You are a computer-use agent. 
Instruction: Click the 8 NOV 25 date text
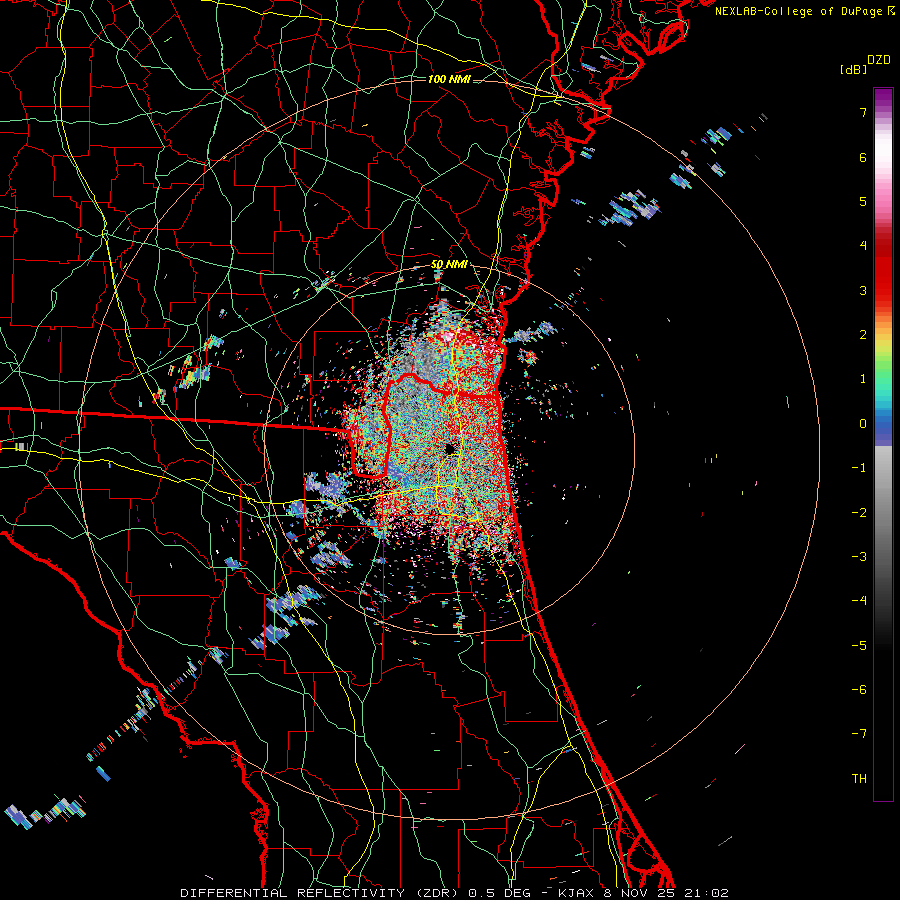638,893
